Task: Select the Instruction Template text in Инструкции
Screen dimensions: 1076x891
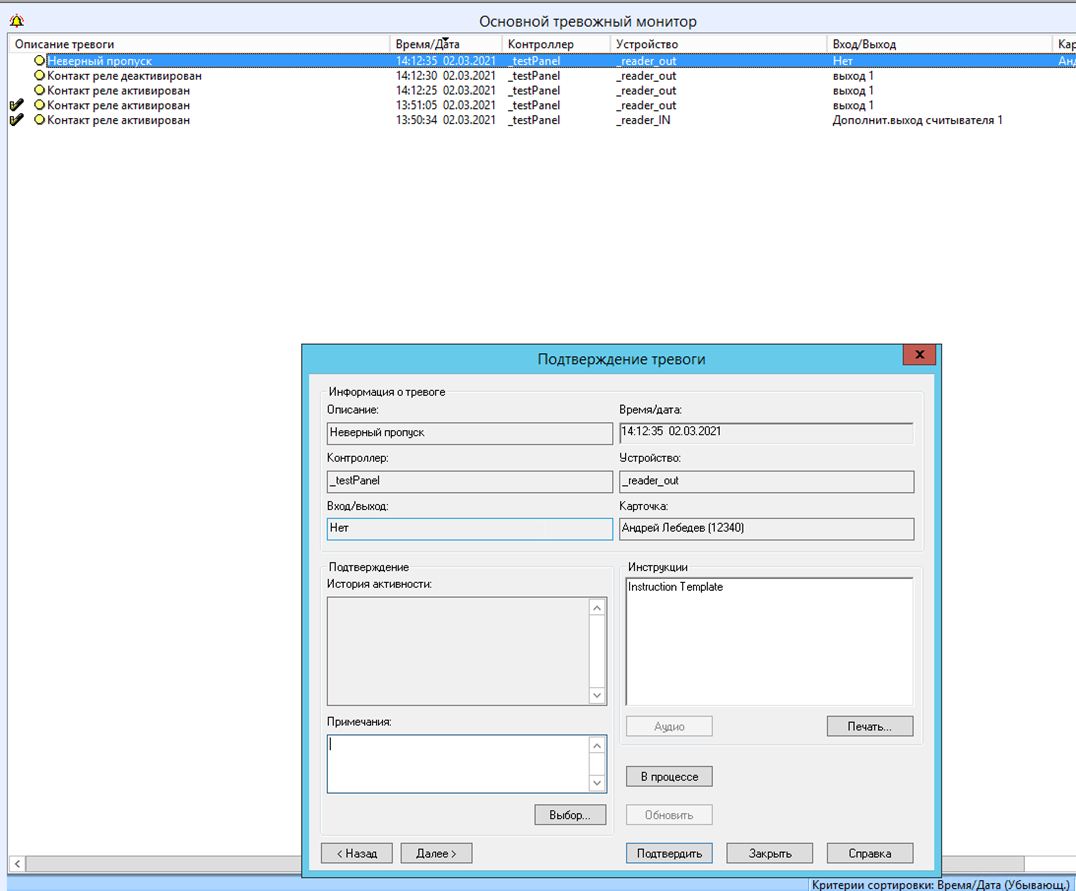Action: [676, 588]
